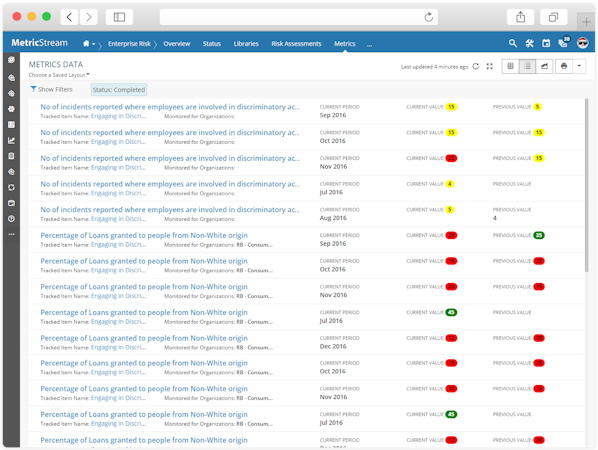The height and width of the screenshot is (450, 598).
Task: Click the MetricStream logo
Action: point(39,43)
